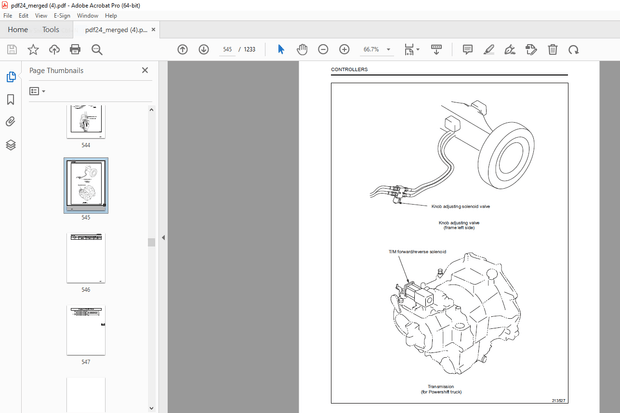The height and width of the screenshot is (413, 620).
Task: Open the View menu
Action: (41, 16)
